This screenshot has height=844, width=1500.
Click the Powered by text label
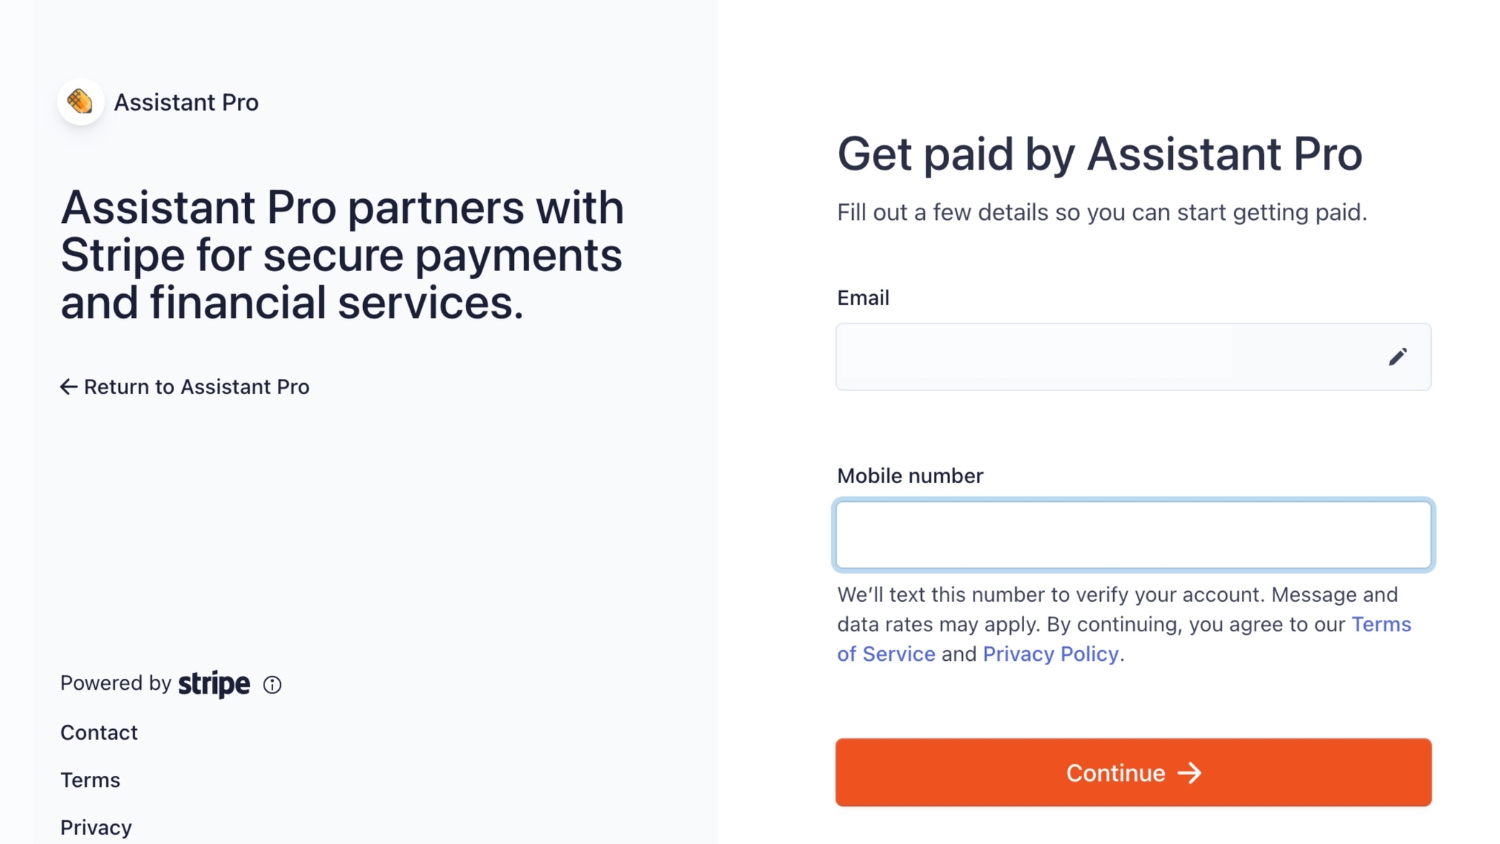116,683
